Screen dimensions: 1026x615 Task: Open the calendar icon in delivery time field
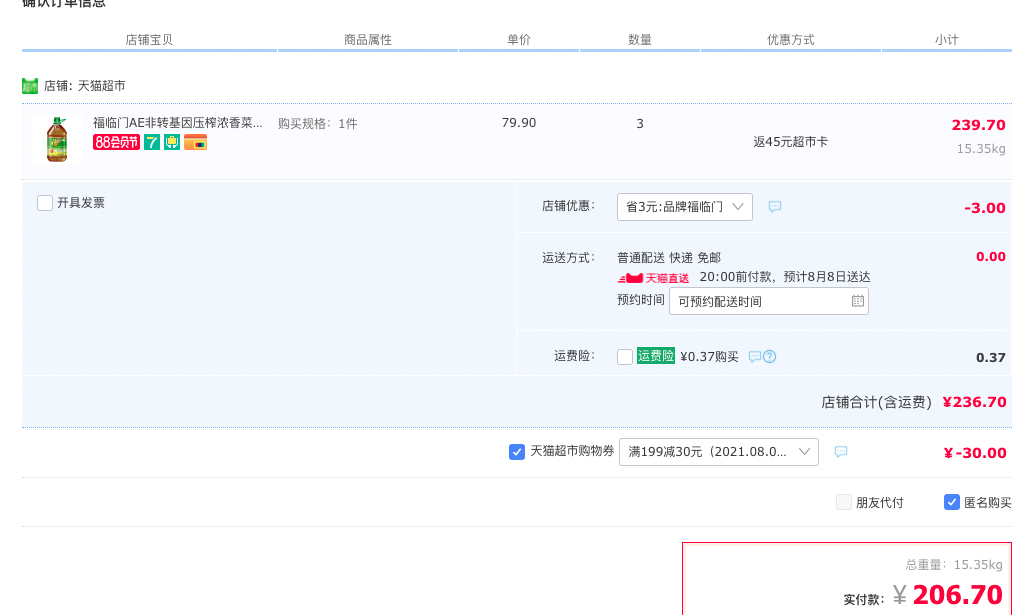[858, 301]
